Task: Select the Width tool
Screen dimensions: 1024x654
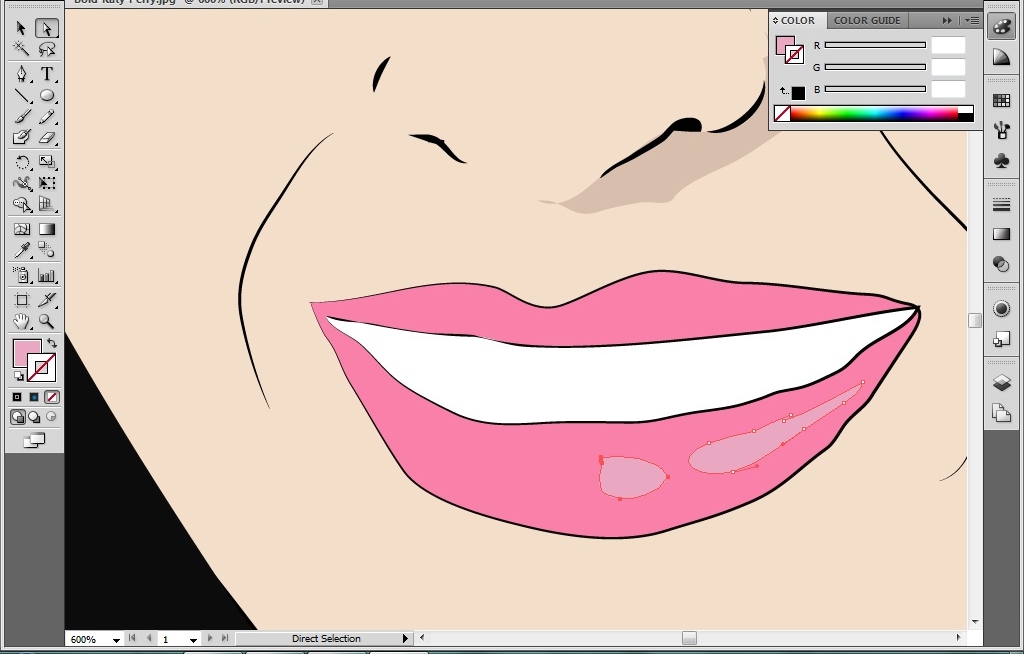Action: (x=21, y=184)
